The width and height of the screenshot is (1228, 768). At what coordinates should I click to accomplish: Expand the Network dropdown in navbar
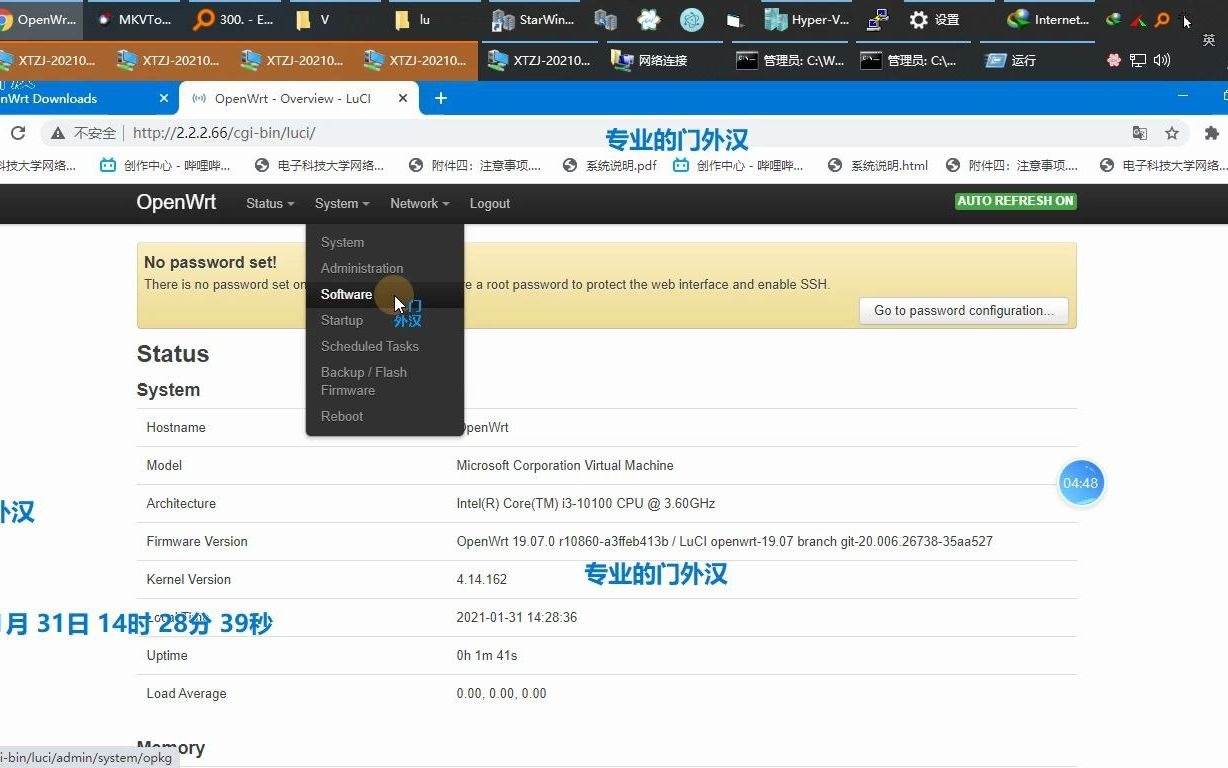click(419, 203)
